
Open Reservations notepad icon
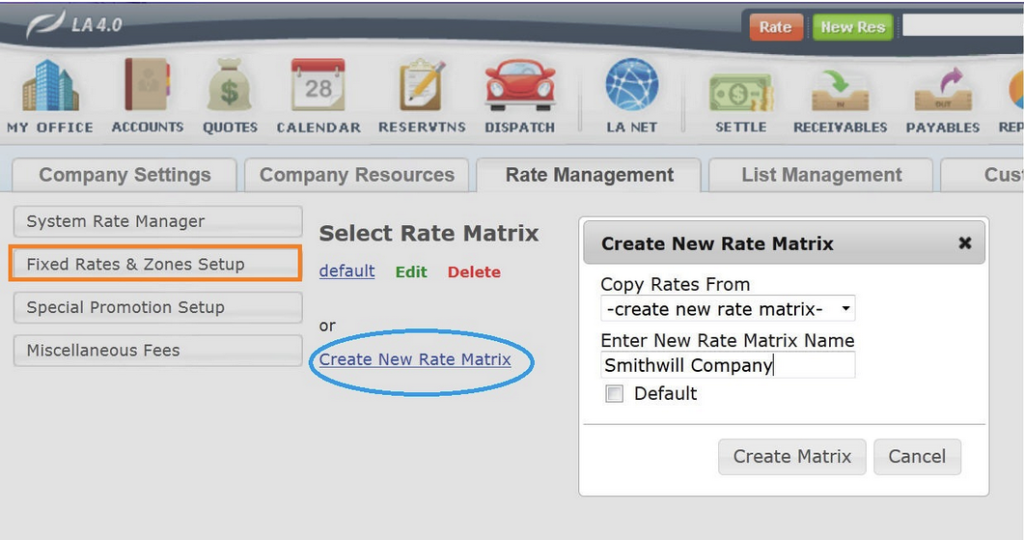(424, 87)
